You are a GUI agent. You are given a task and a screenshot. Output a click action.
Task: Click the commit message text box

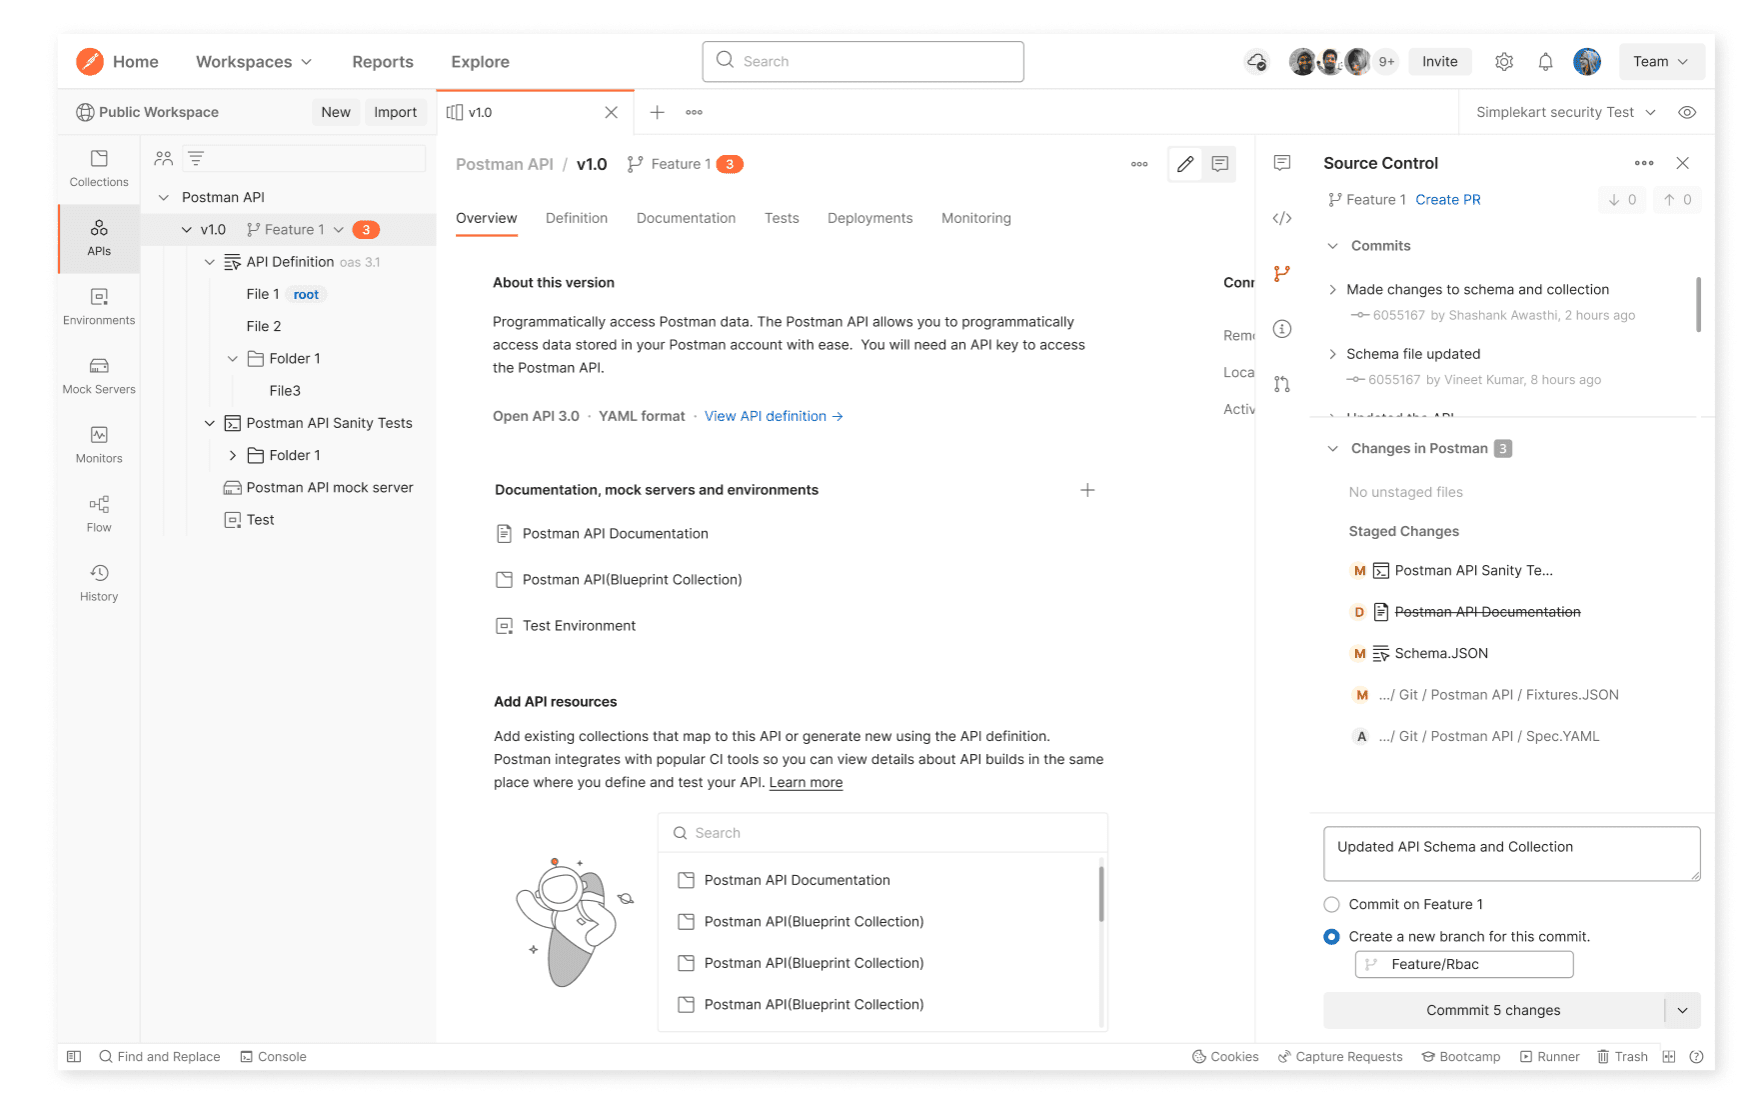[x=1512, y=854]
